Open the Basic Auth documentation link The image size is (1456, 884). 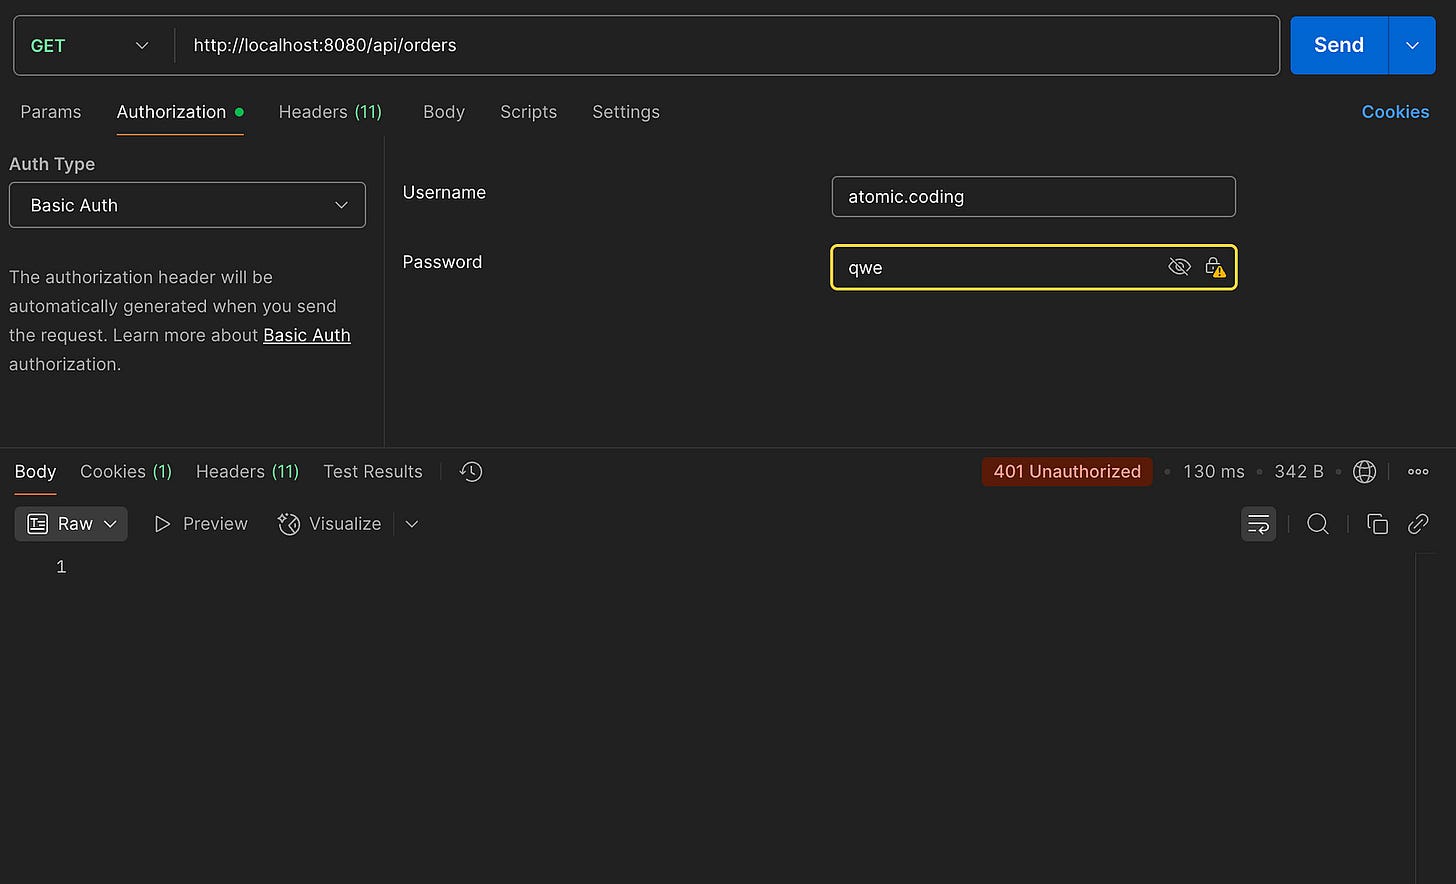[x=307, y=335]
